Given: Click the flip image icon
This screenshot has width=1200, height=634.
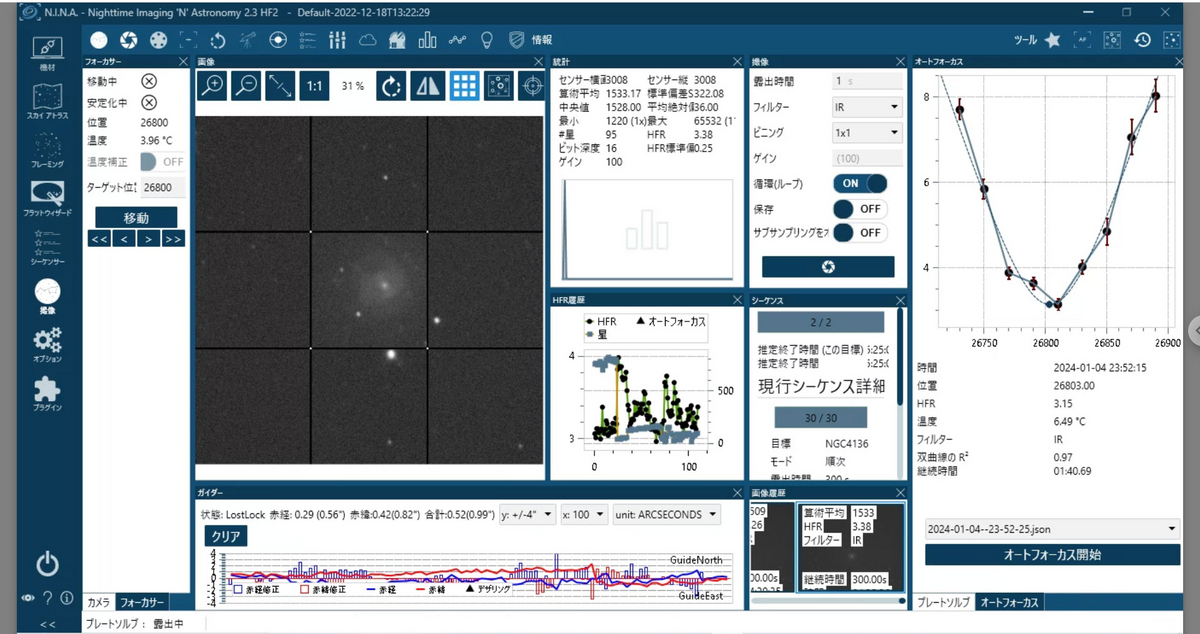Looking at the screenshot, I should (428, 86).
